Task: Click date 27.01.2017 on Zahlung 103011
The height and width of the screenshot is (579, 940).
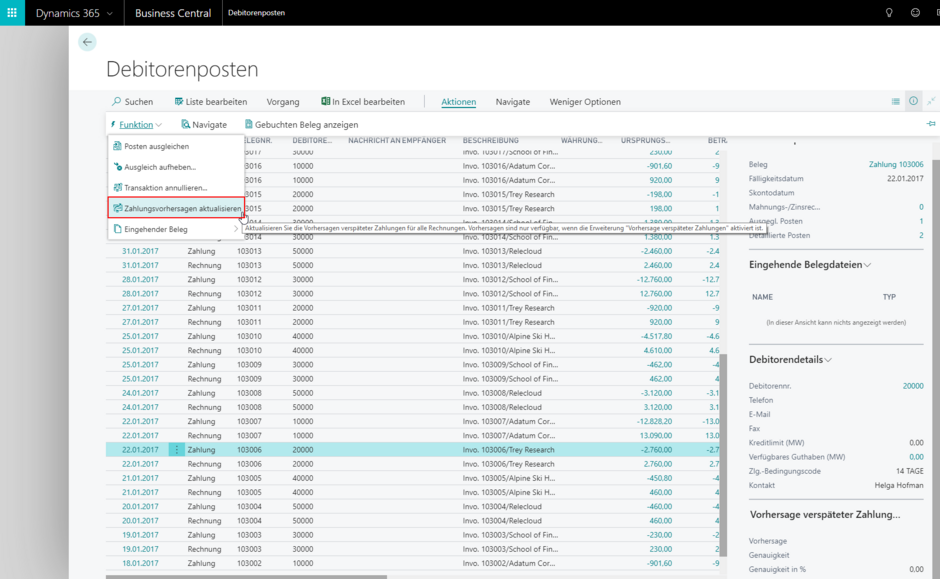Action: [140, 307]
